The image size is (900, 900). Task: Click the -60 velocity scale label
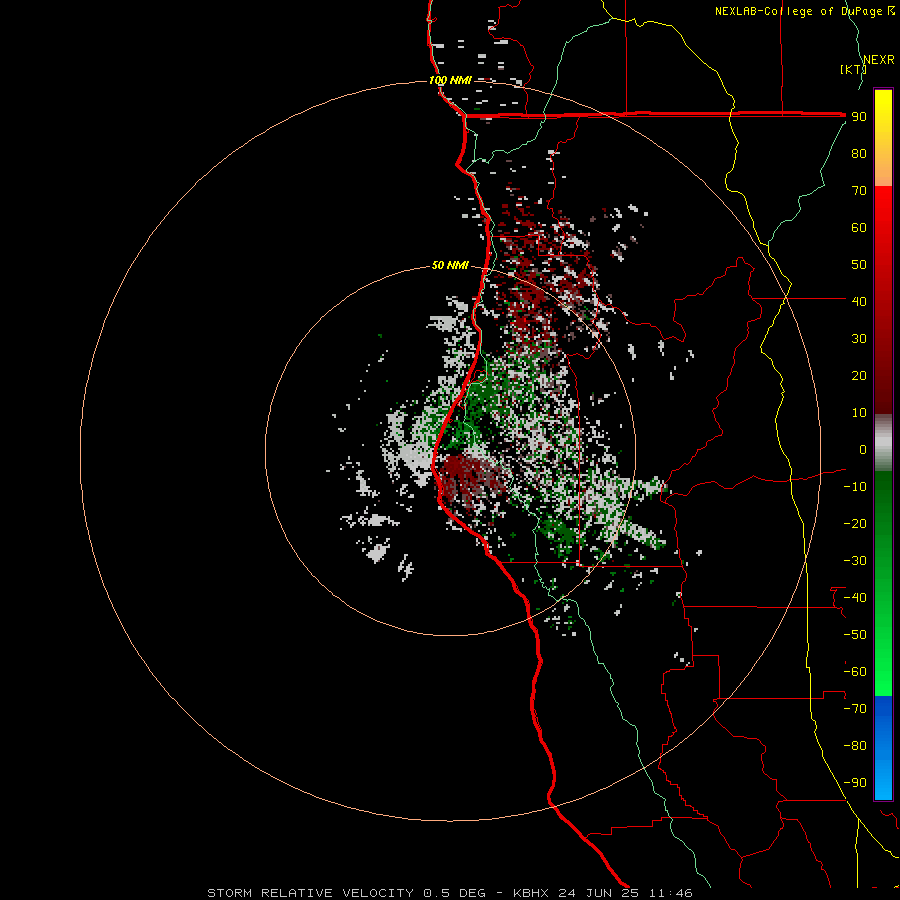(x=855, y=672)
